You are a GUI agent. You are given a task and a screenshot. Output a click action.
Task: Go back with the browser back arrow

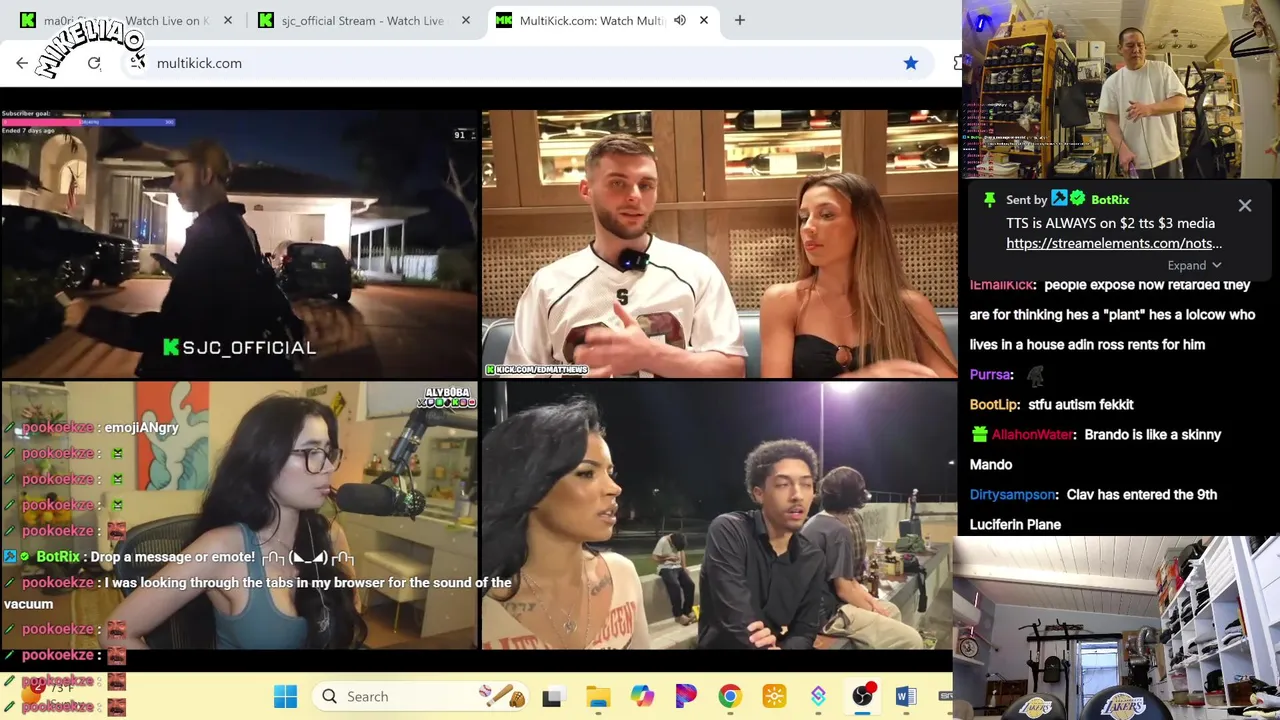click(22, 63)
